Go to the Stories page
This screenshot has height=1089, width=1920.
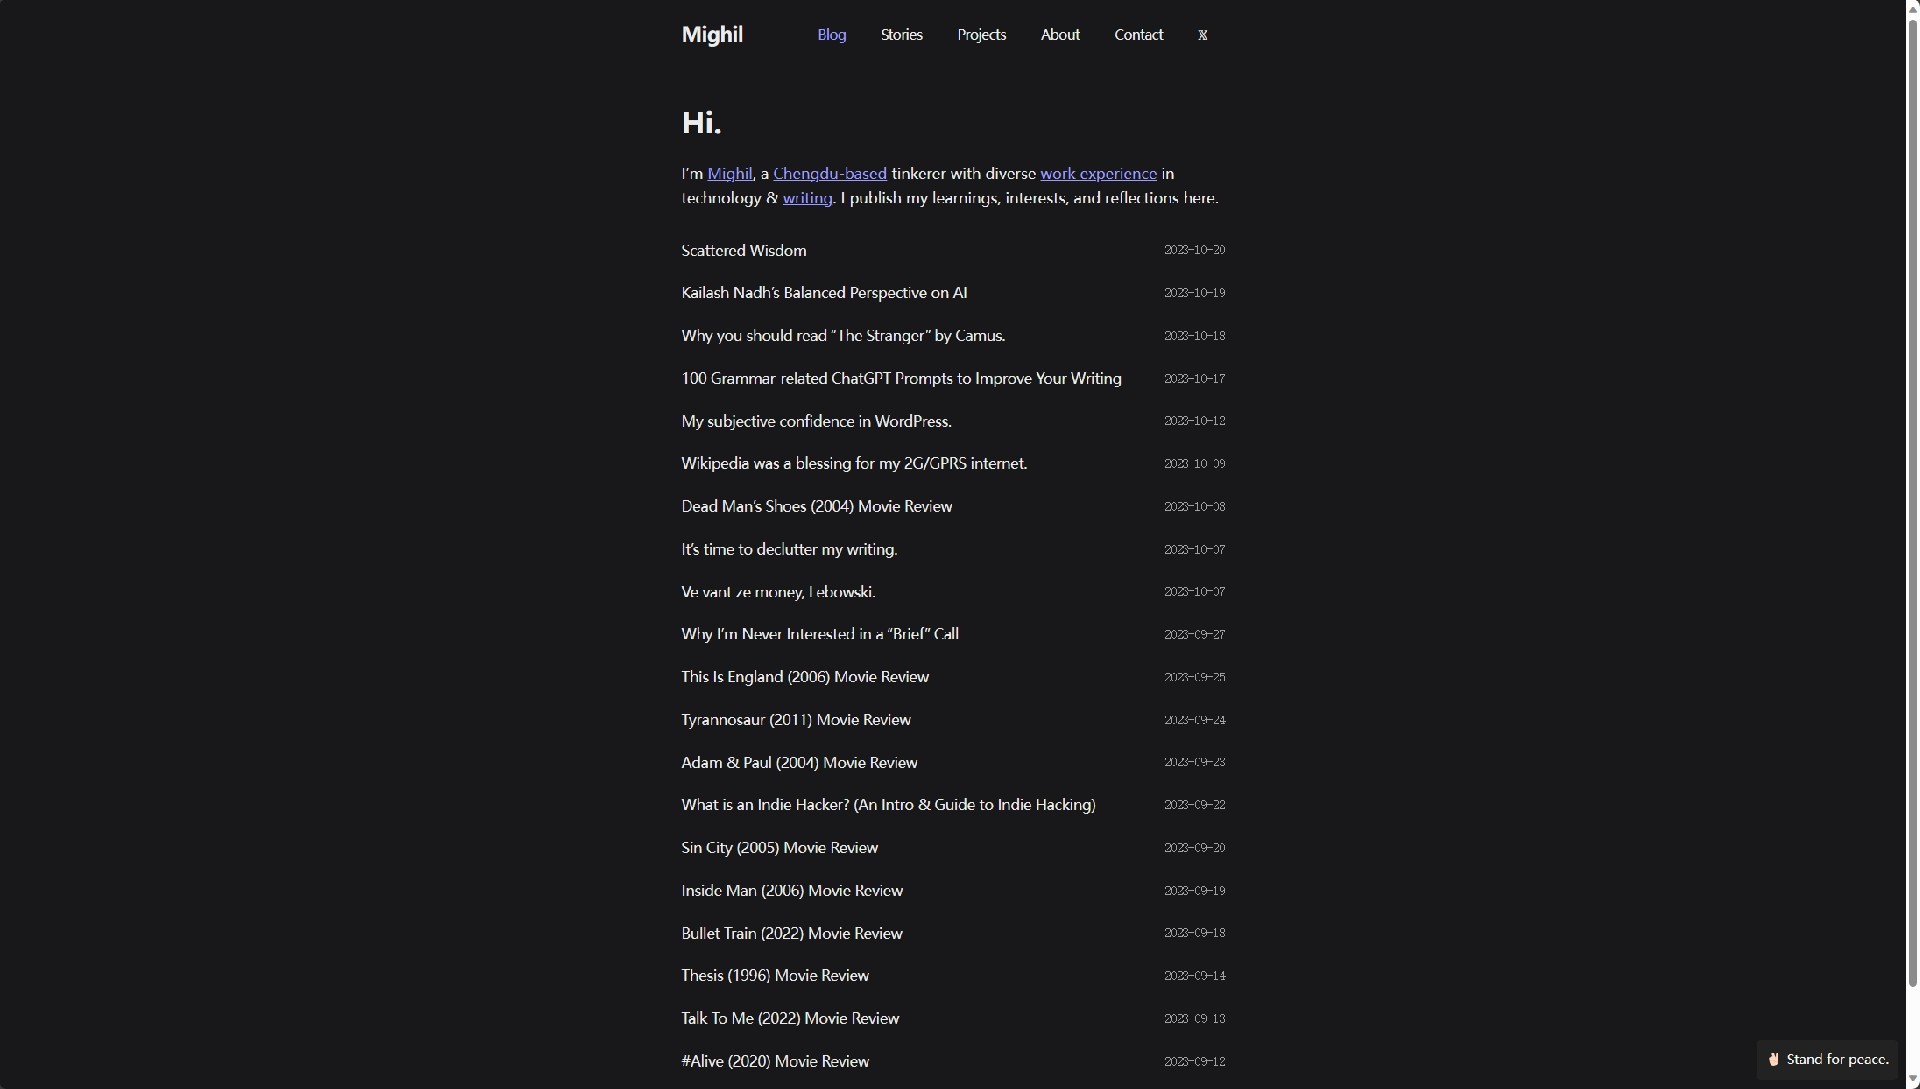[901, 35]
